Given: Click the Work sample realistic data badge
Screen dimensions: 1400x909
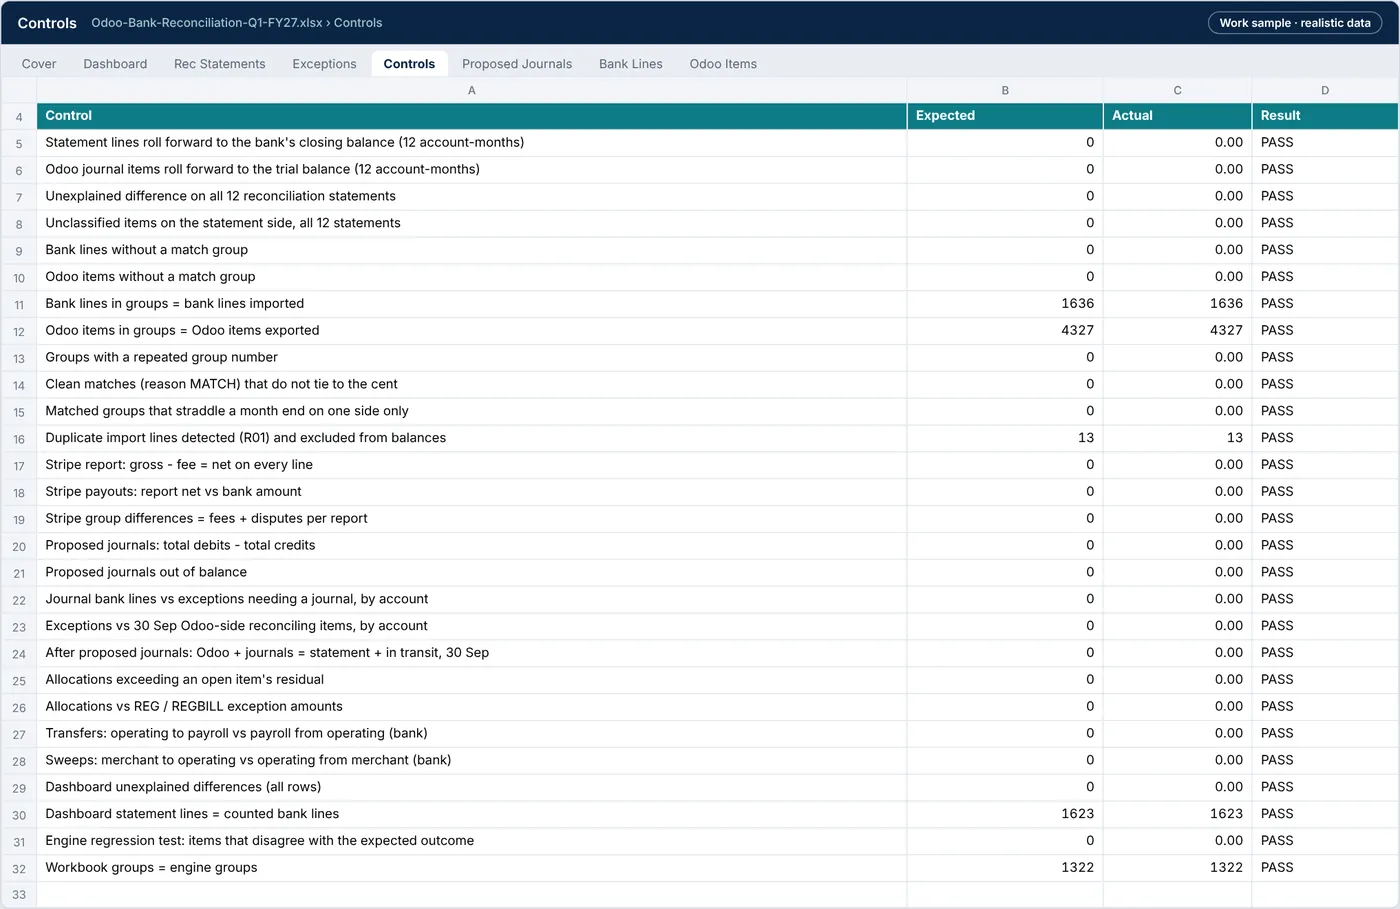Looking at the screenshot, I should pyautogui.click(x=1295, y=23).
